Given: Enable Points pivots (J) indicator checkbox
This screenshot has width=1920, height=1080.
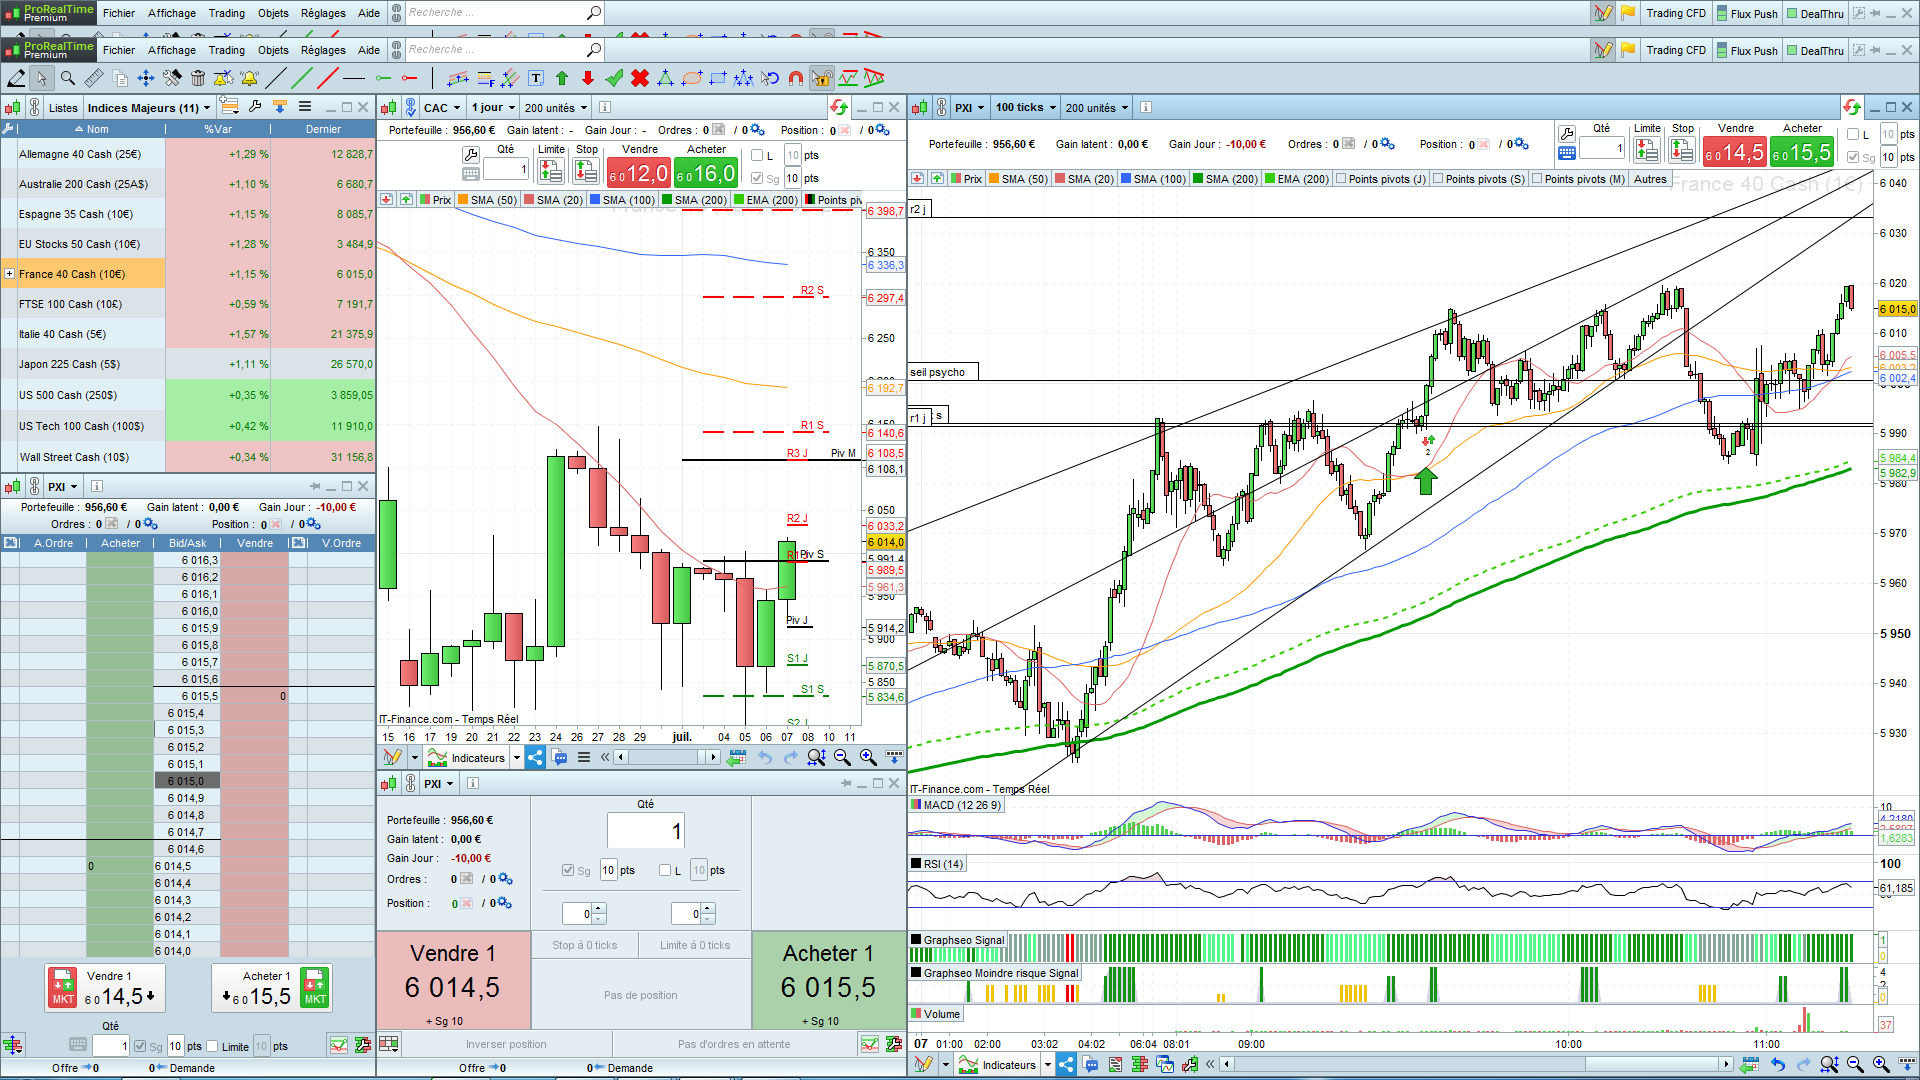Looking at the screenshot, I should point(1341,179).
